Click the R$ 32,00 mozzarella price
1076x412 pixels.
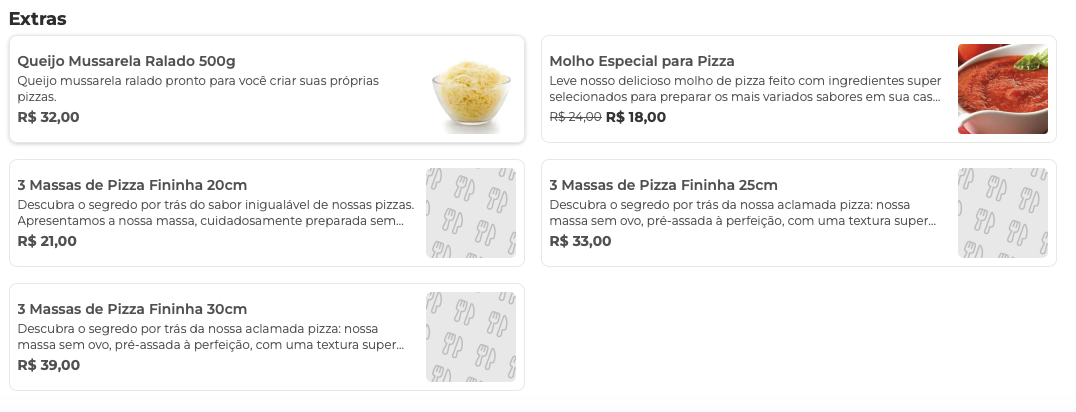click(x=48, y=117)
